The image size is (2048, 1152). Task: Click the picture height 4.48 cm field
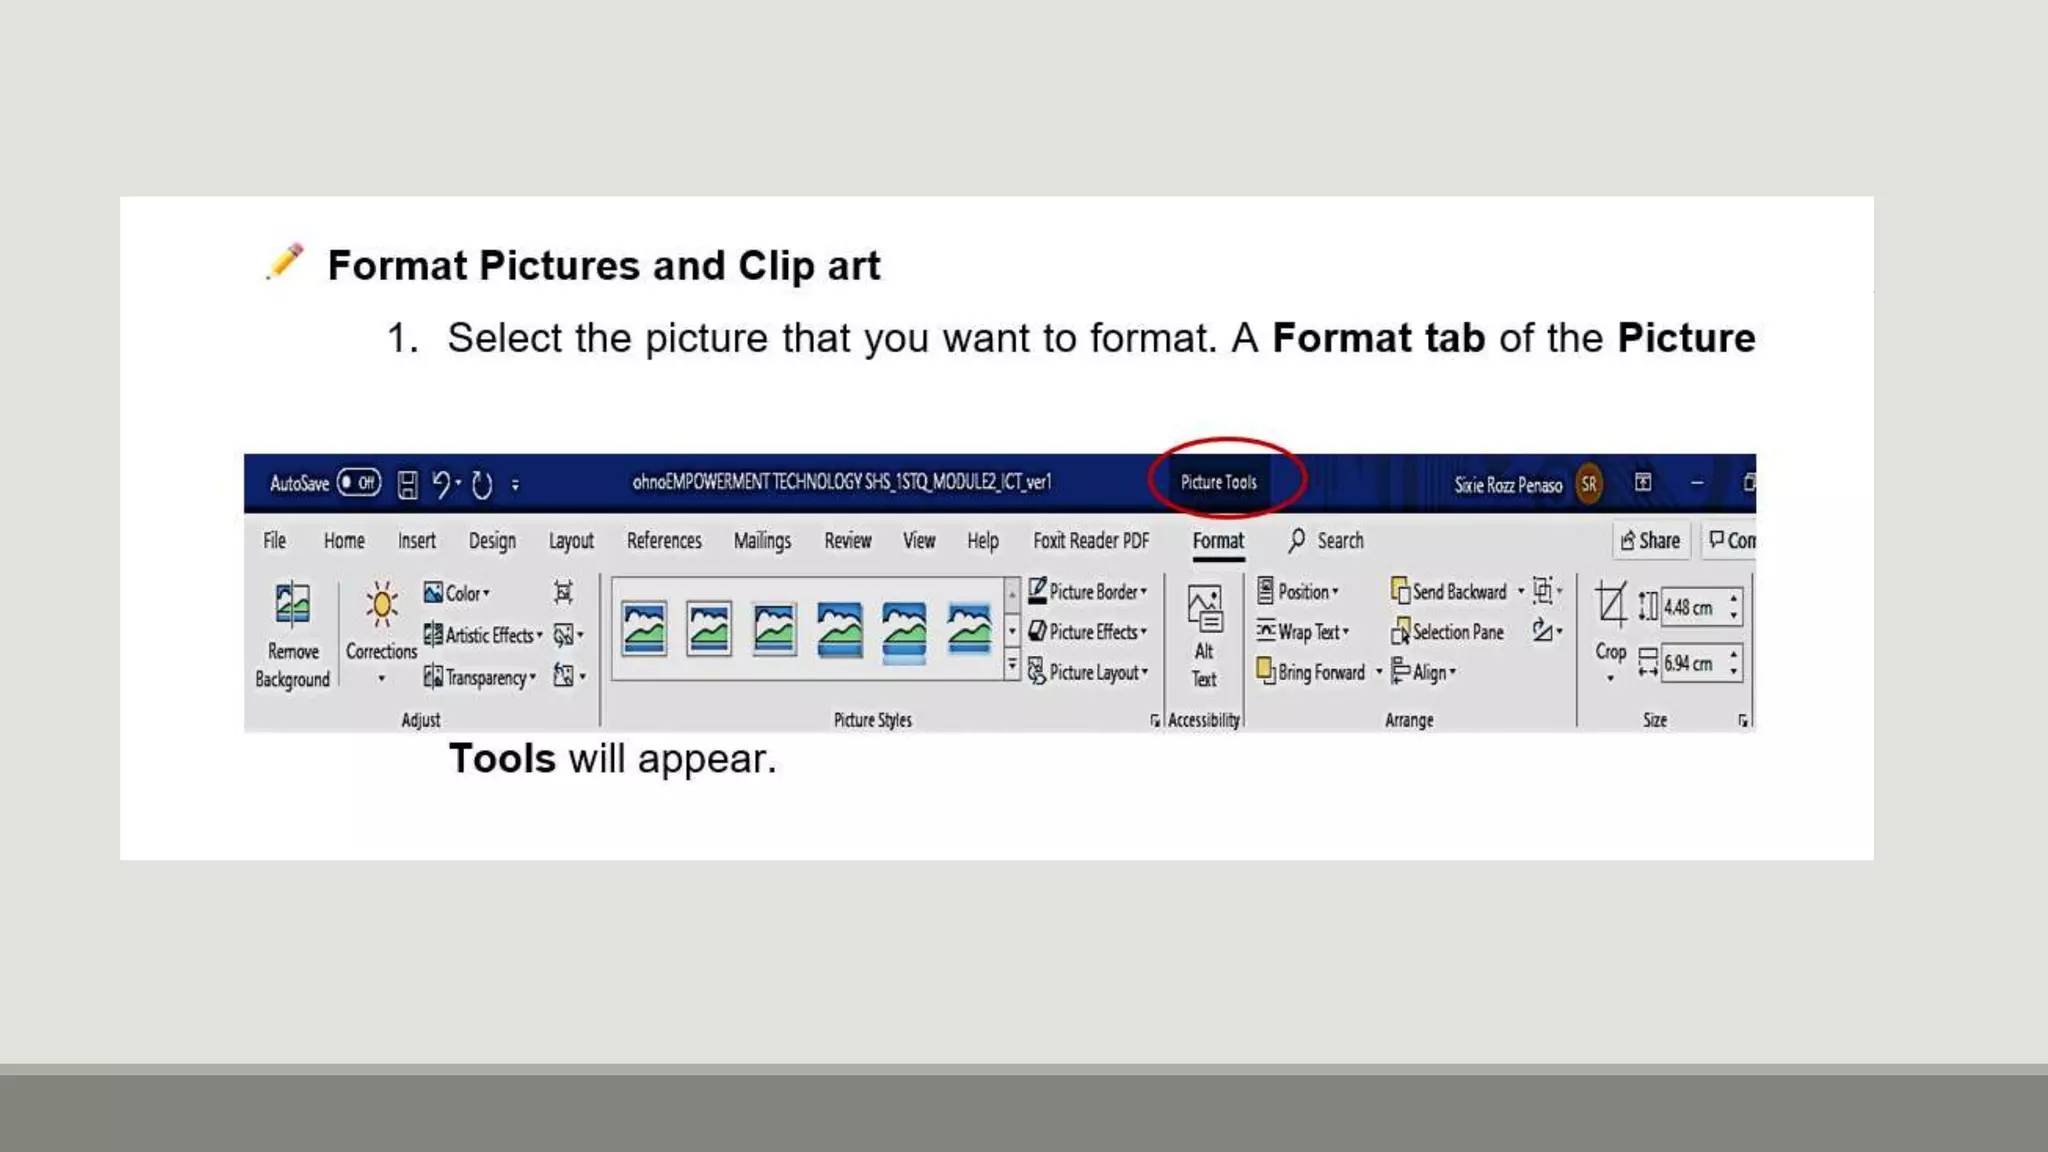pyautogui.click(x=1692, y=607)
